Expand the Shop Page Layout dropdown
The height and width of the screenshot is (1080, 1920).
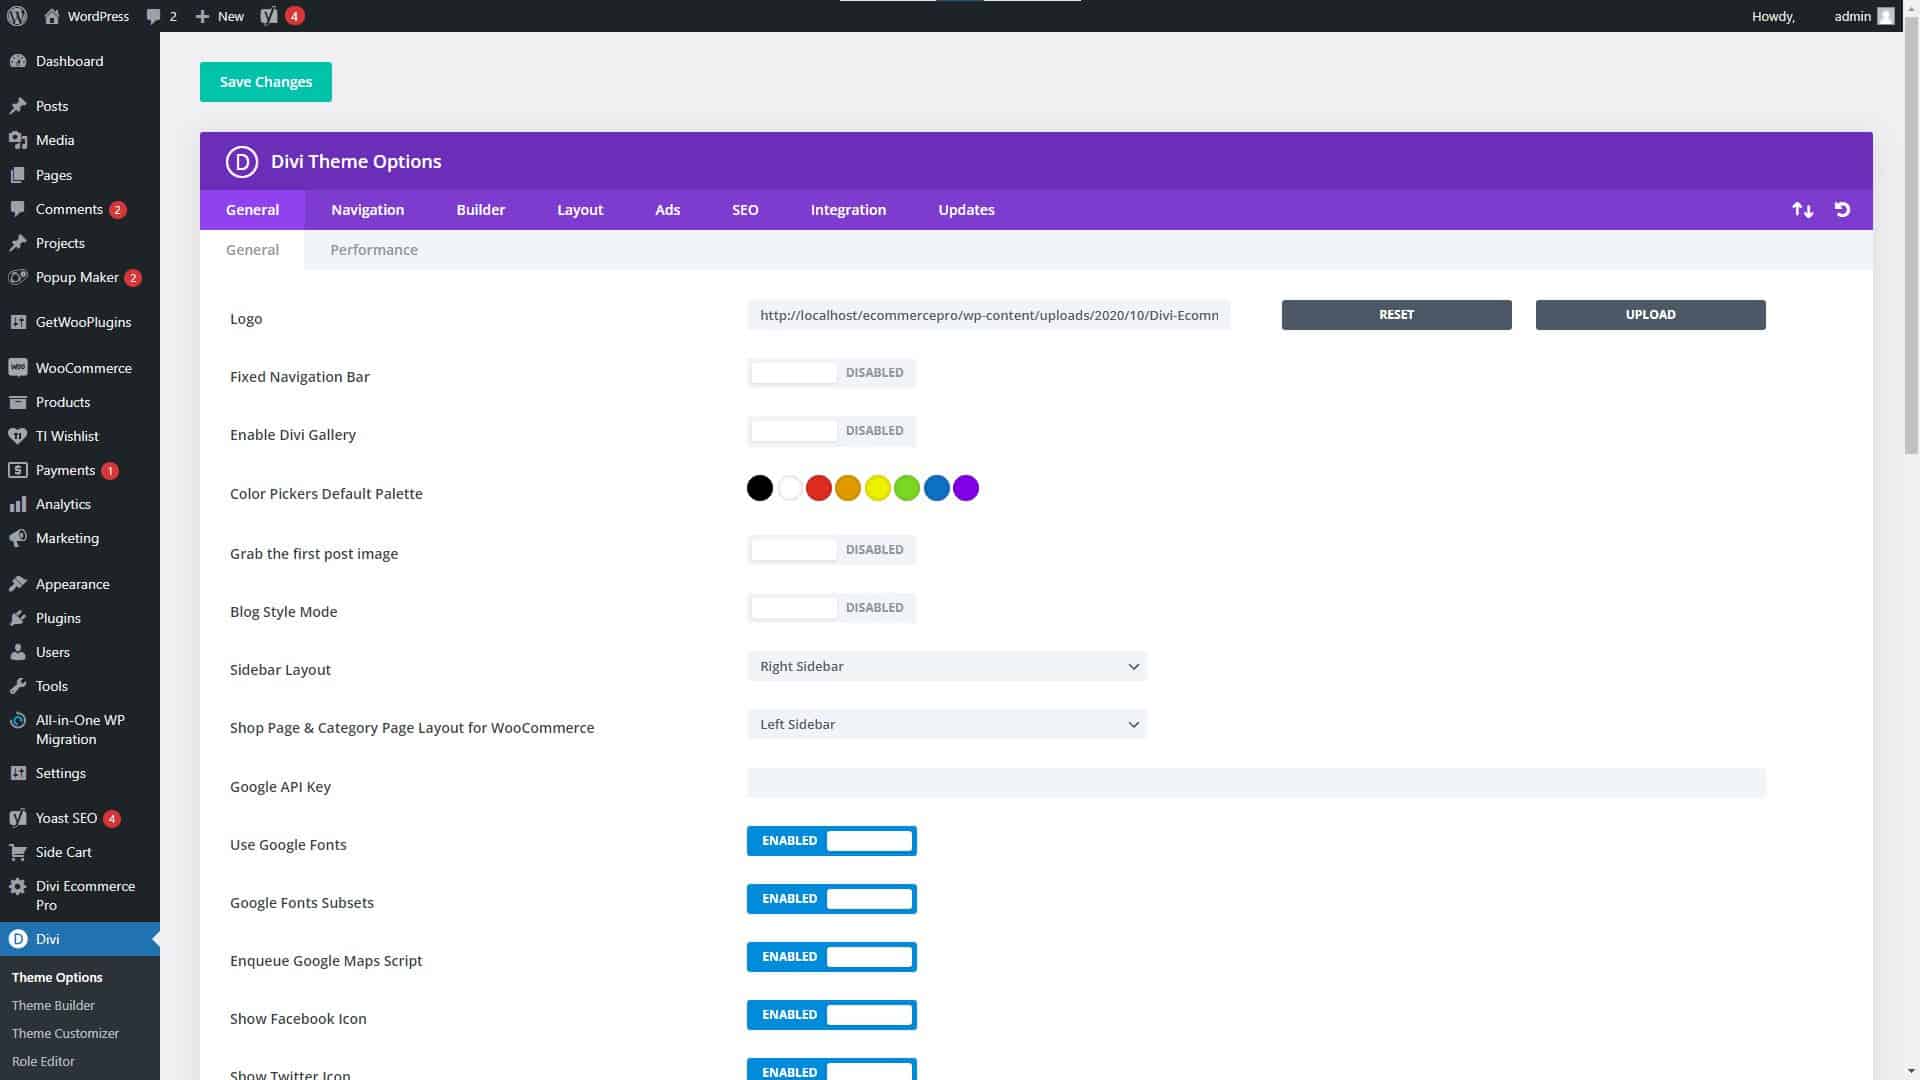pyautogui.click(x=946, y=725)
